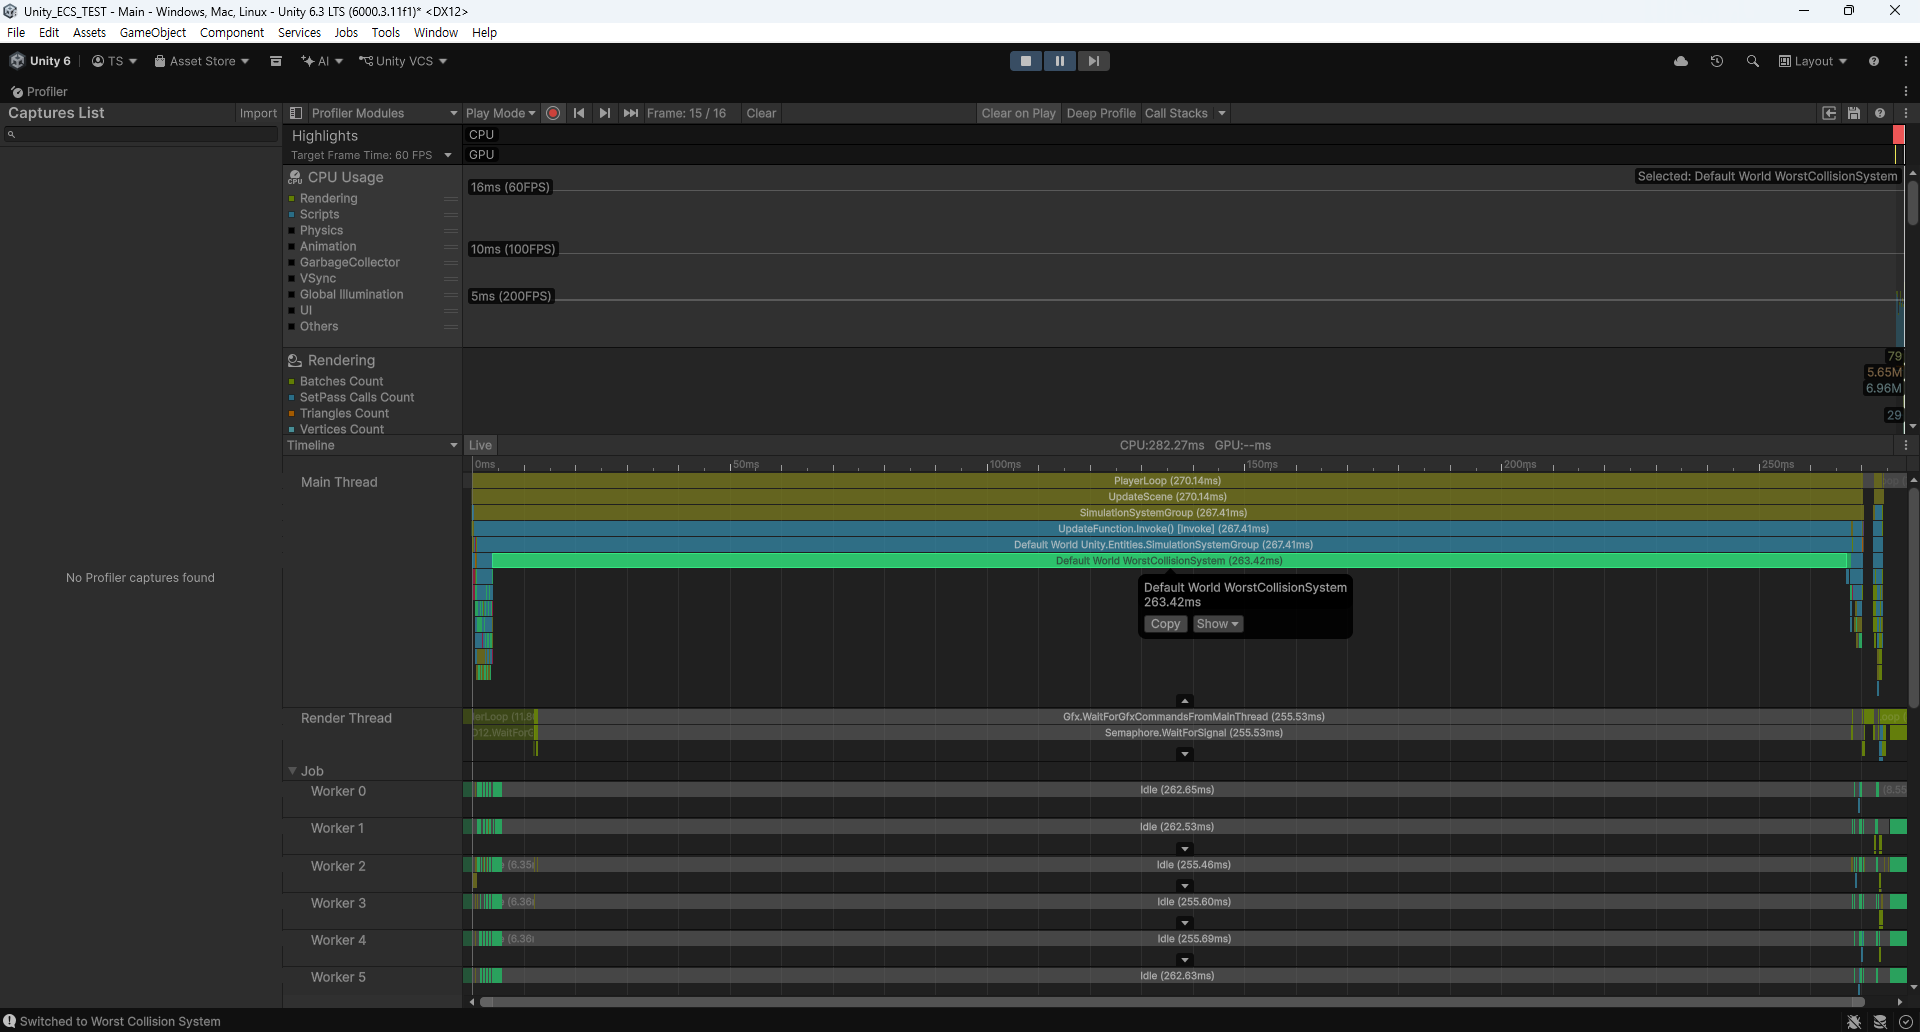Toggle the Live timeline button

pyautogui.click(x=480, y=445)
